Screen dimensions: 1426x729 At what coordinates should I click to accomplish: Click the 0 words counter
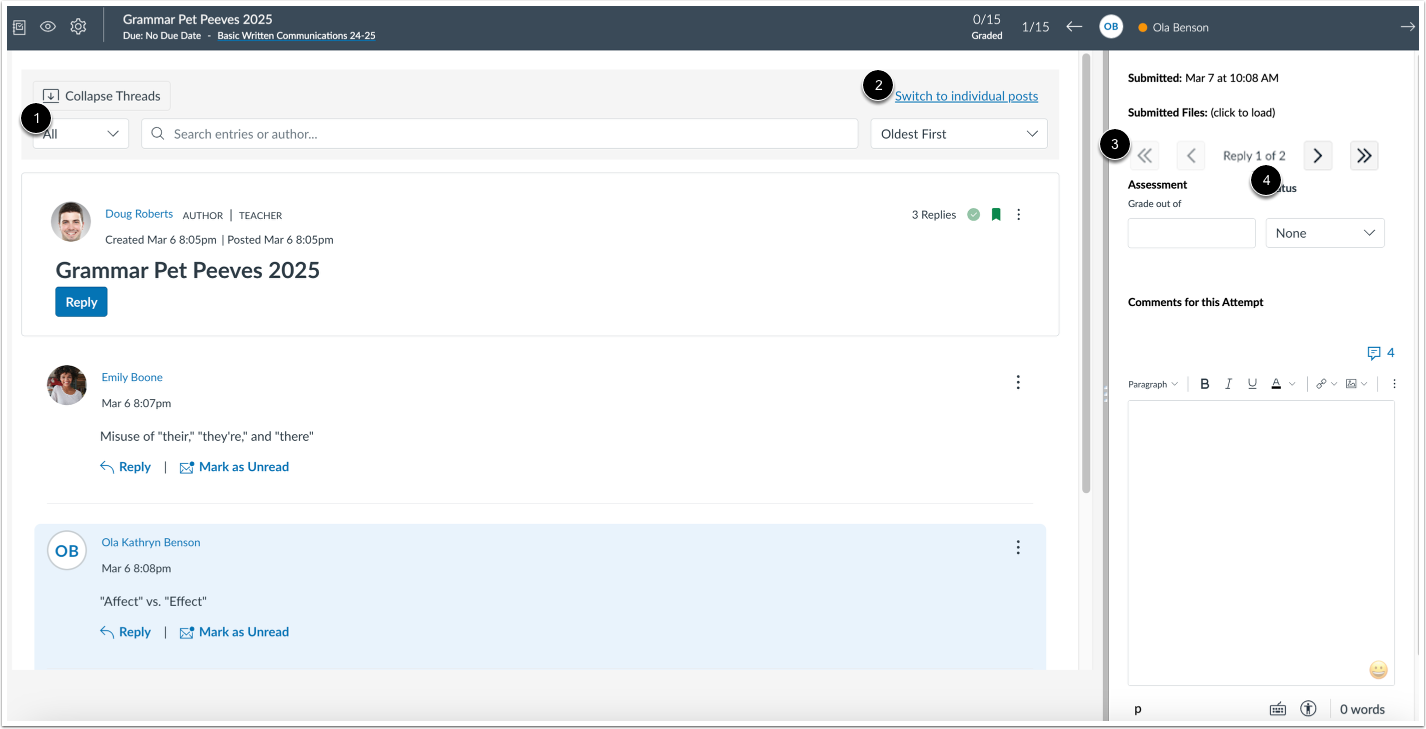tap(1362, 709)
